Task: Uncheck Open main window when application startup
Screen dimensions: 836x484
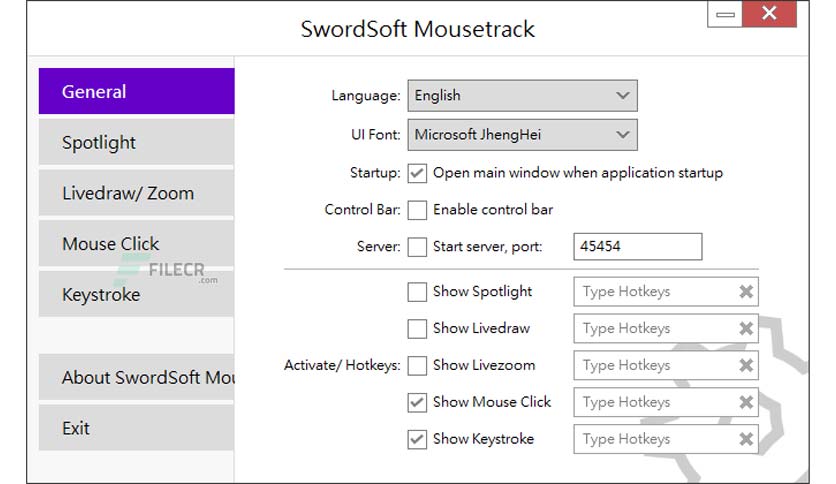Action: [417, 173]
